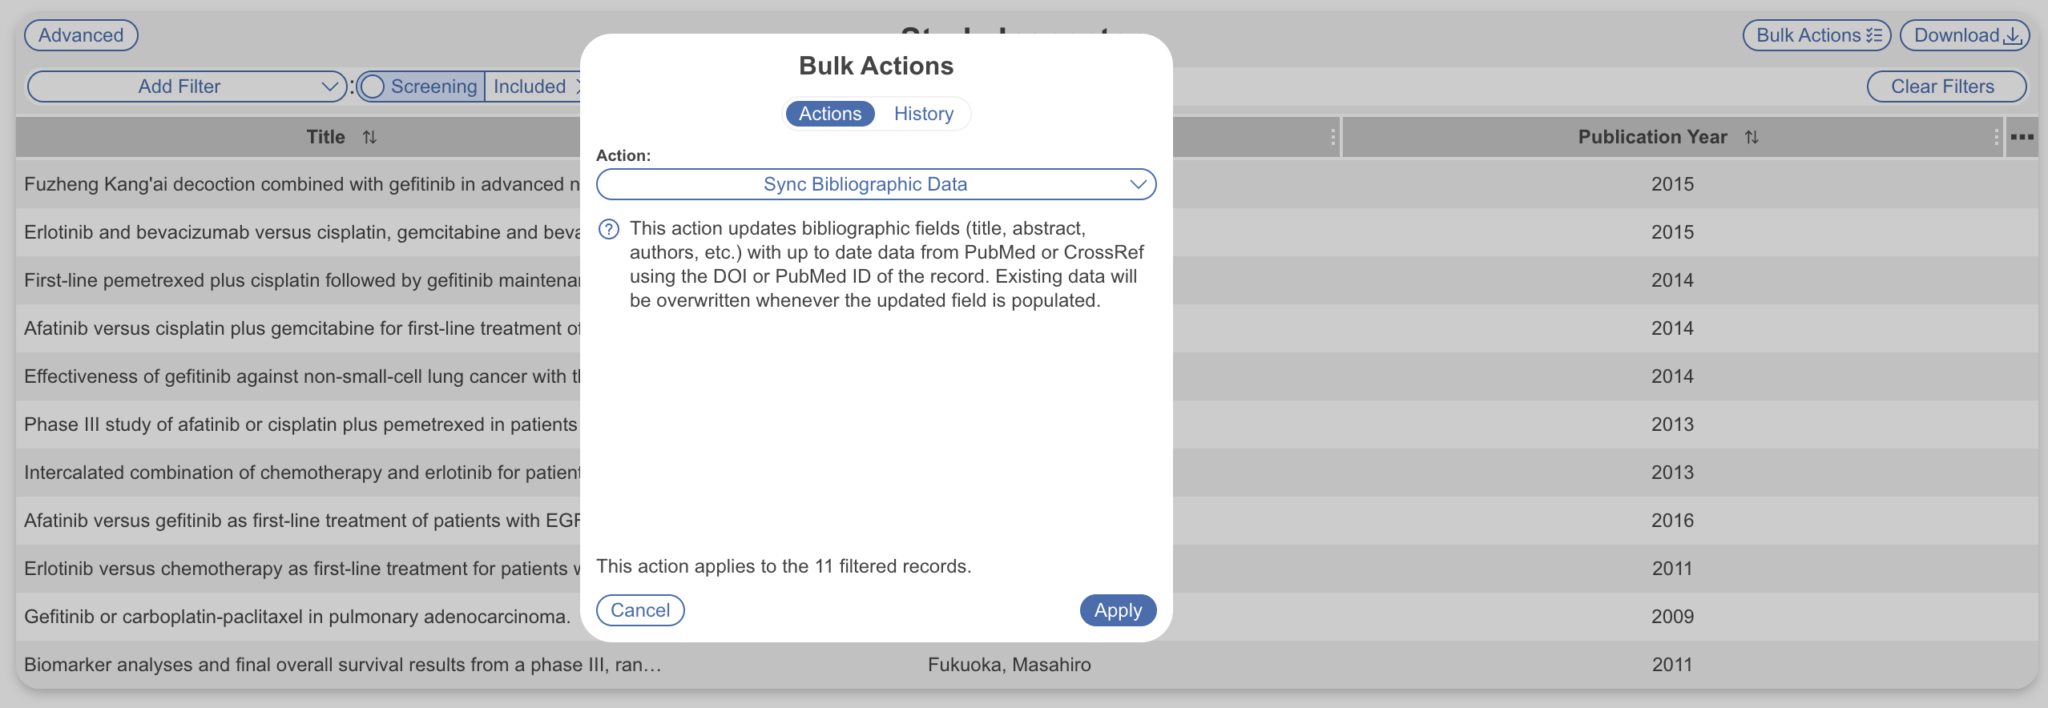This screenshot has height=708, width=2048.
Task: Click the Clear Filters button
Action: [1945, 86]
